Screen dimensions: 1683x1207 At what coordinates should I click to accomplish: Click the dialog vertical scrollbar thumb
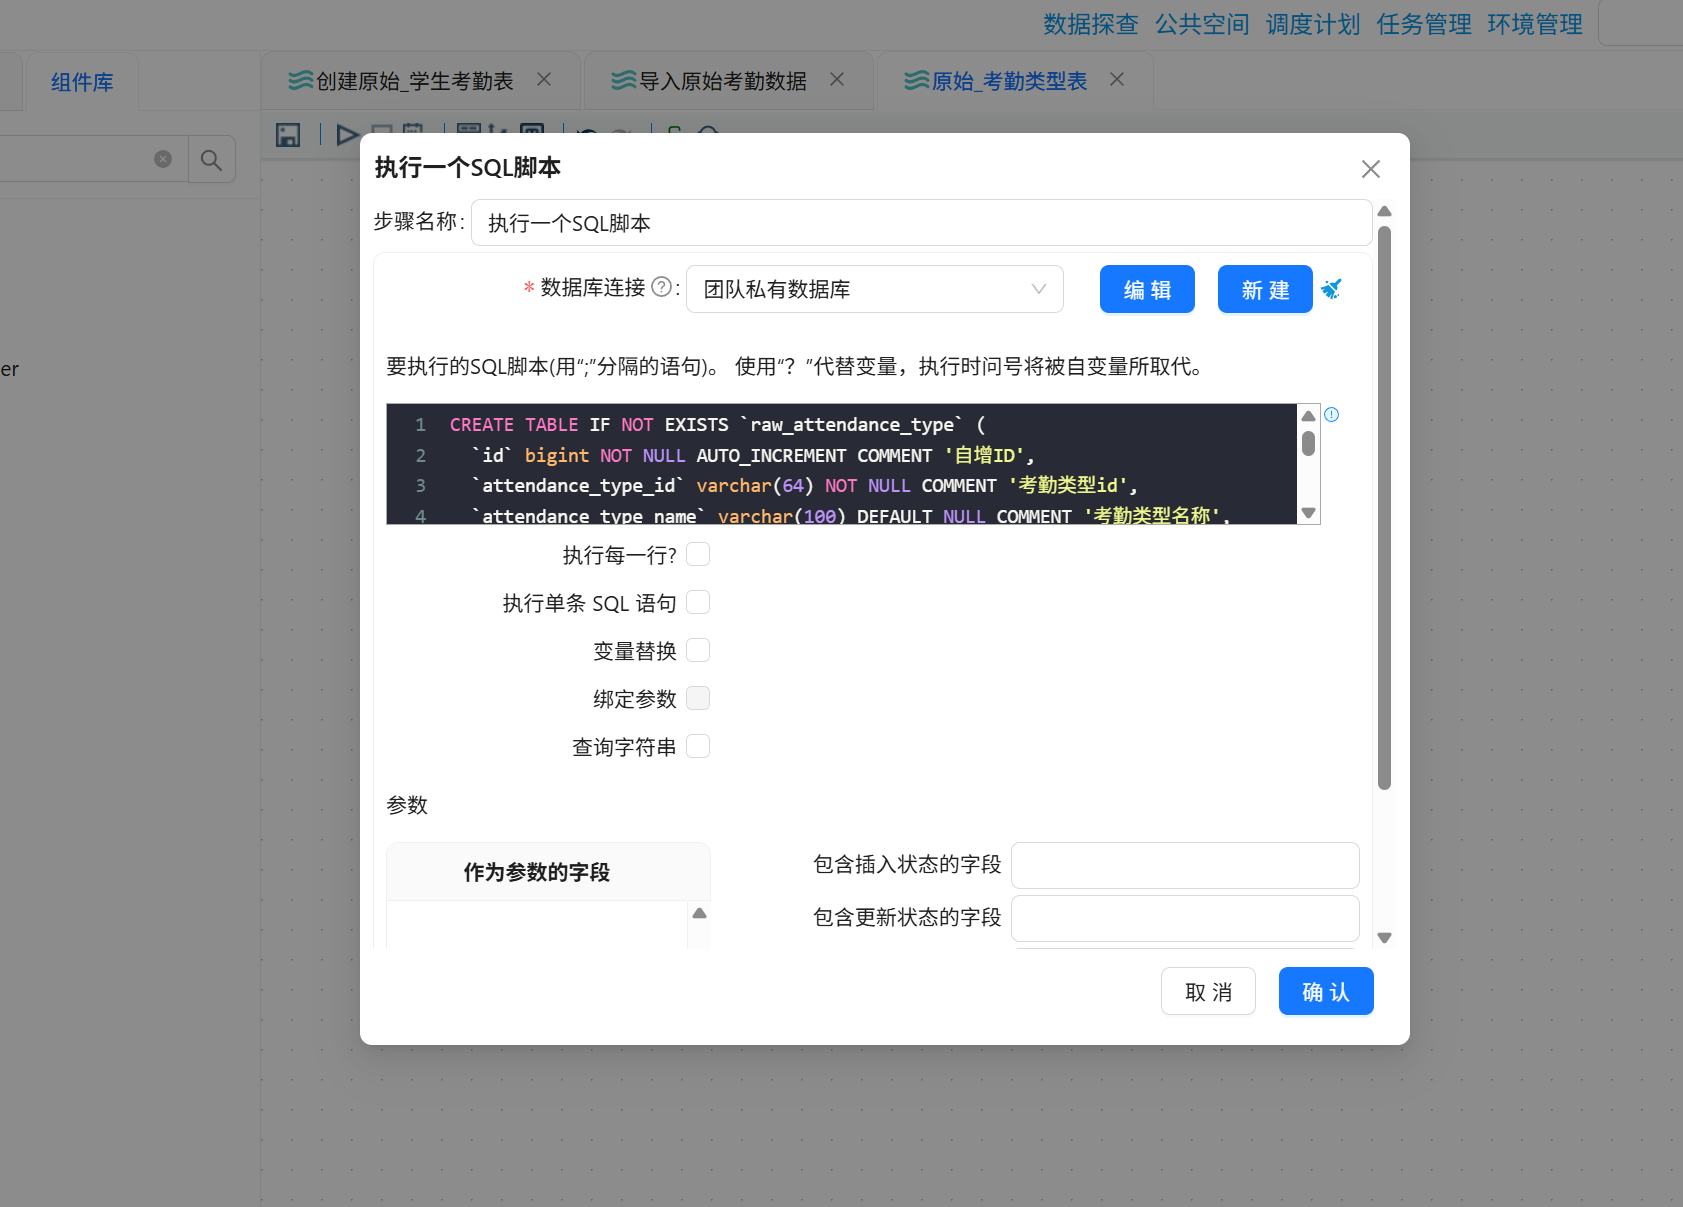click(1384, 508)
